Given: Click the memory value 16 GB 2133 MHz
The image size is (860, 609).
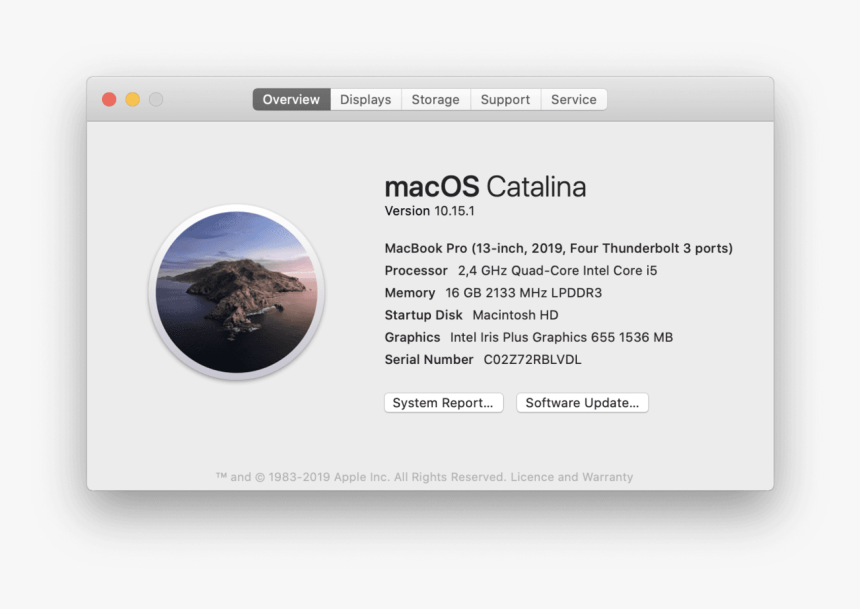Looking at the screenshot, I should (x=523, y=293).
